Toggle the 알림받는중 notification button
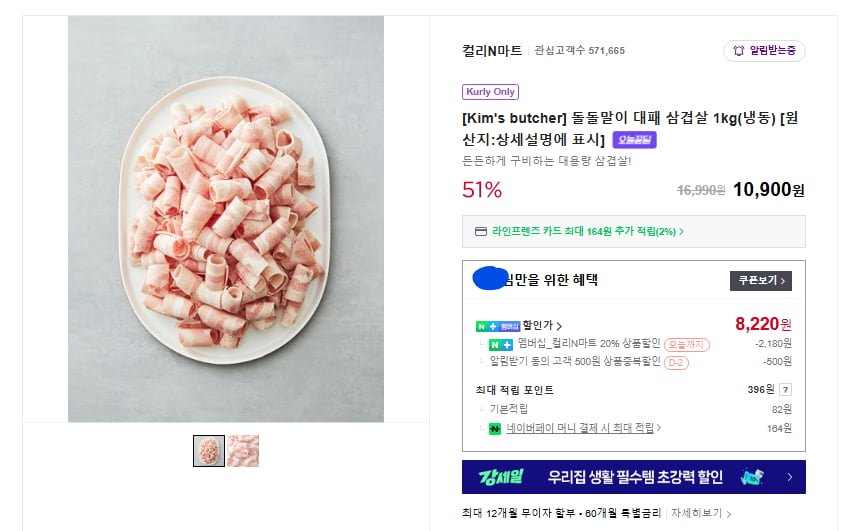This screenshot has width=851, height=531. pos(764,51)
